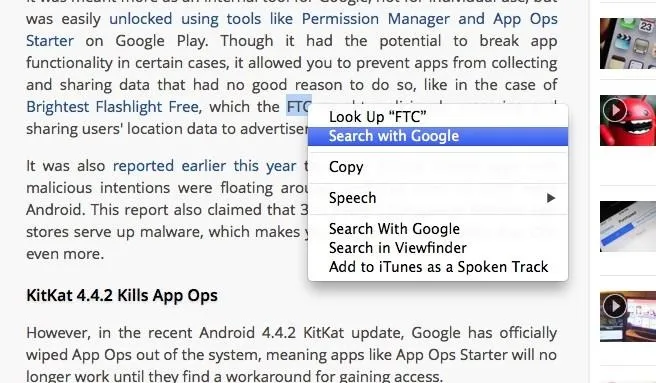Open the tablet screen sidebar thumbnail

coord(628,226)
